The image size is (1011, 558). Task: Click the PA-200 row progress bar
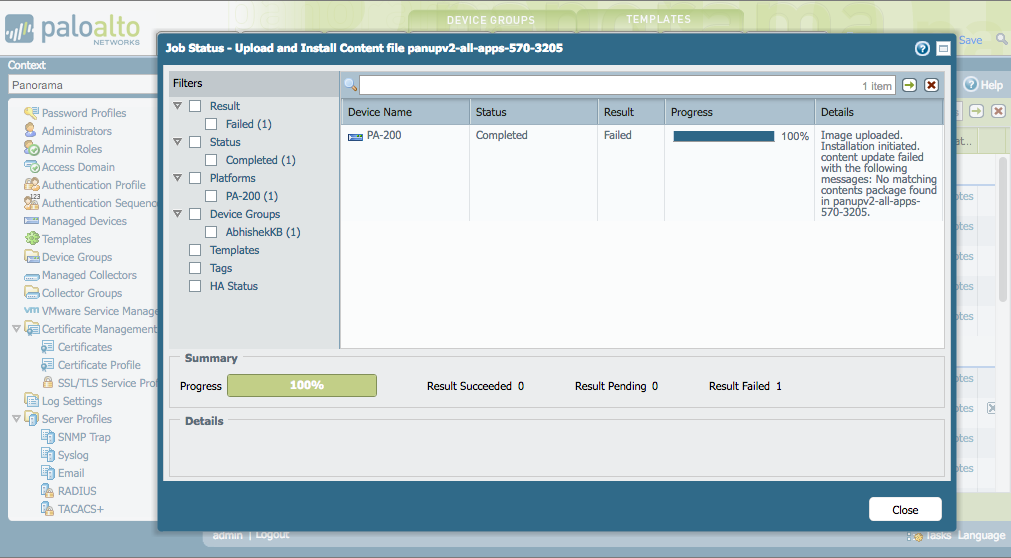[723, 136]
